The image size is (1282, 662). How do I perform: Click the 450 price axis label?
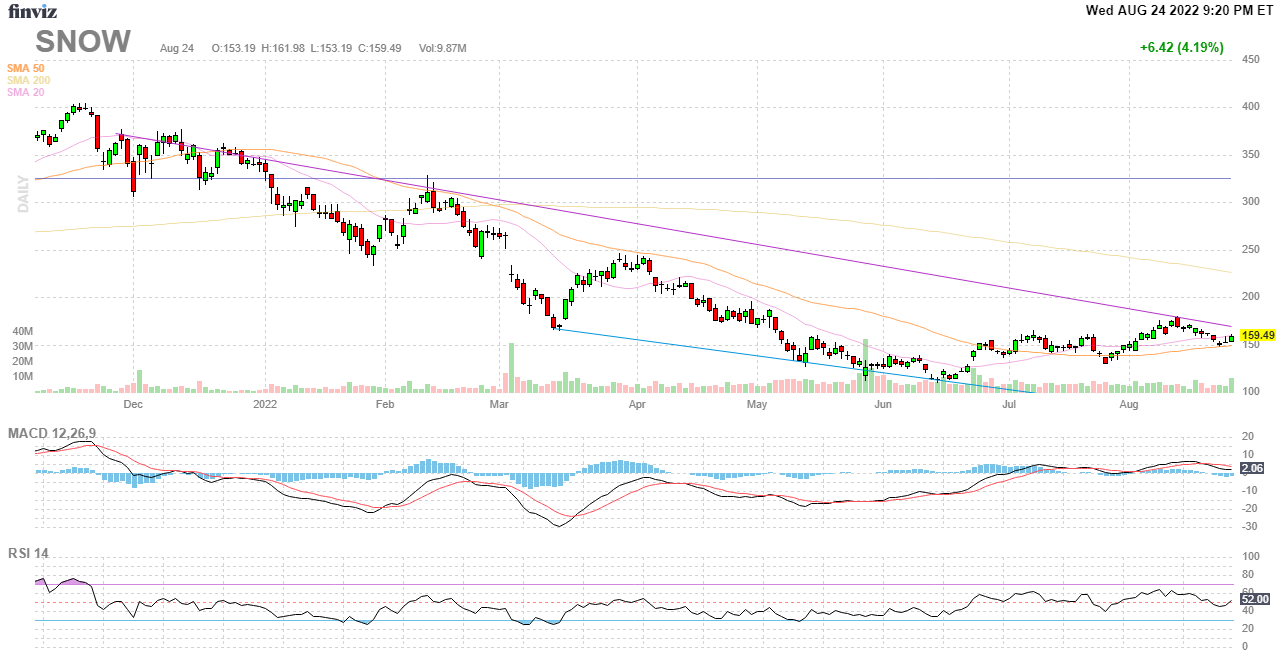(x=1250, y=60)
